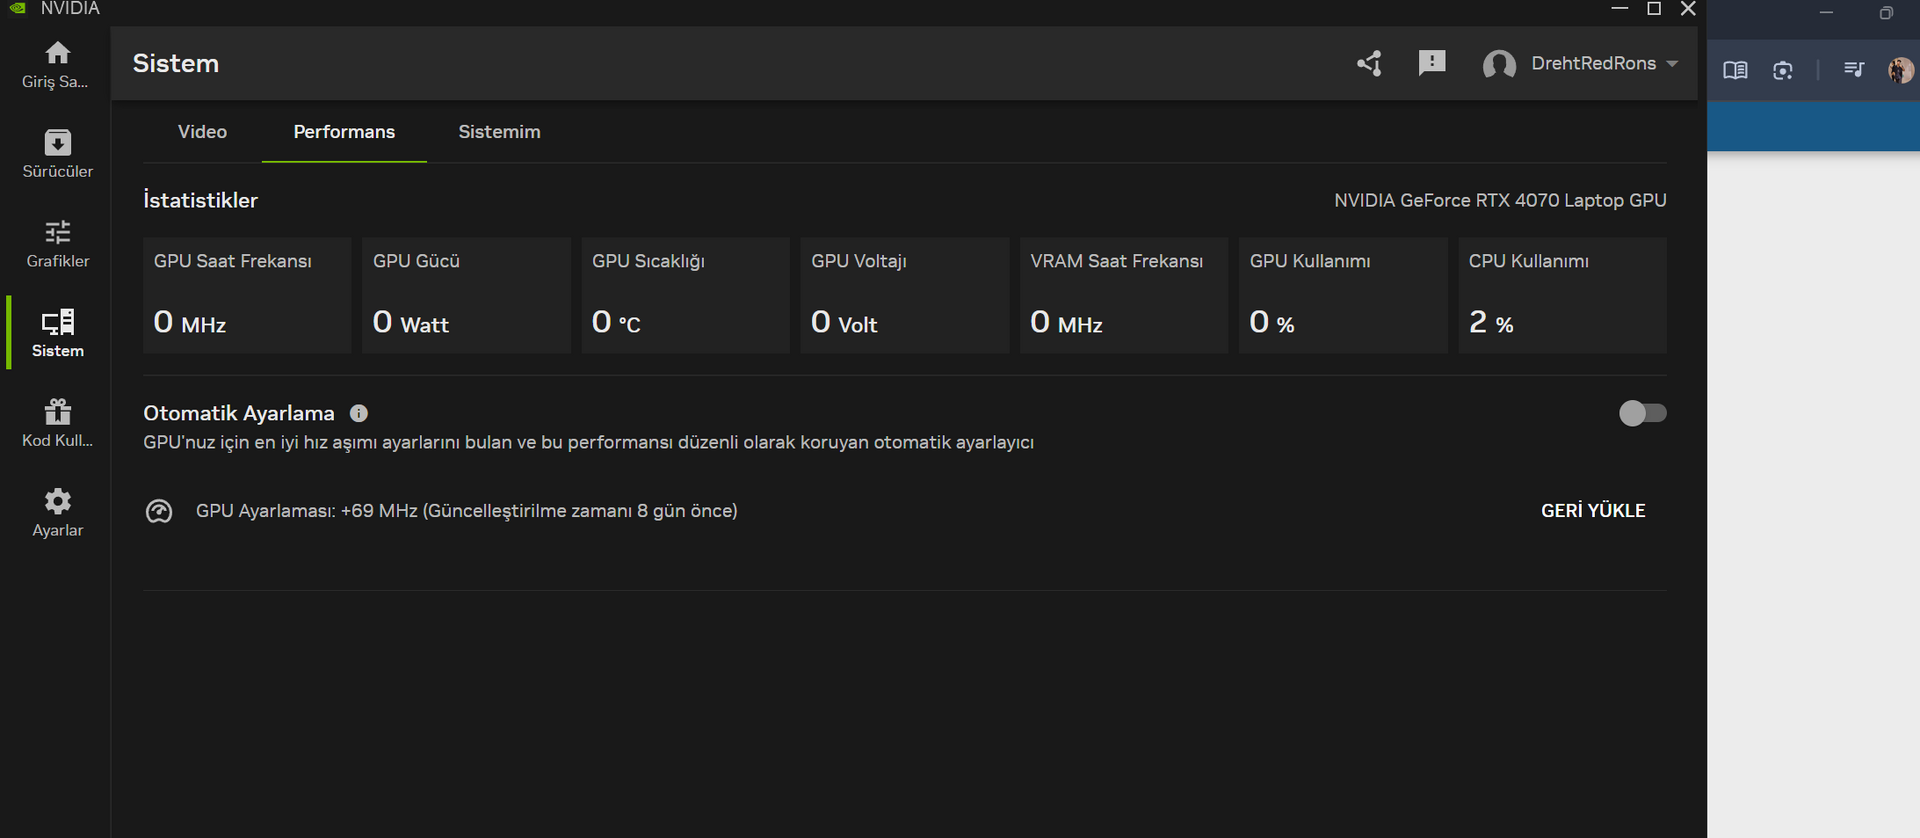Restore the background browser window
The image size is (1920, 838).
point(1886,13)
